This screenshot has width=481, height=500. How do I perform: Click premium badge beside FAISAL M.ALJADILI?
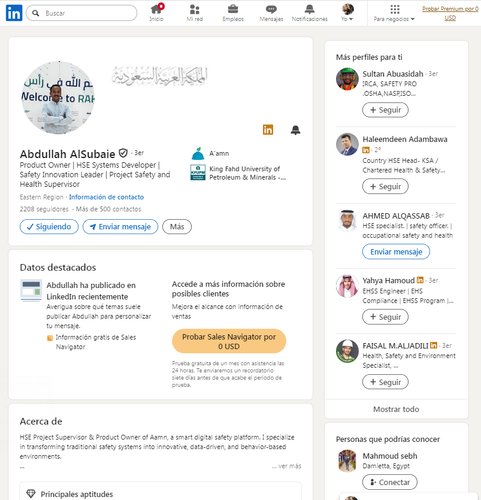tap(433, 345)
